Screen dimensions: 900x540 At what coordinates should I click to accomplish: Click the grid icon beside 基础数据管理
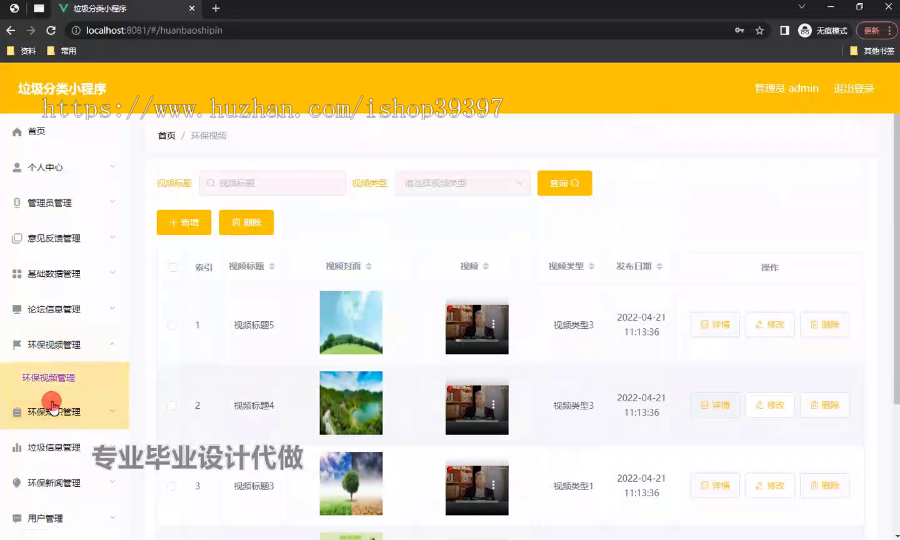tap(17, 274)
